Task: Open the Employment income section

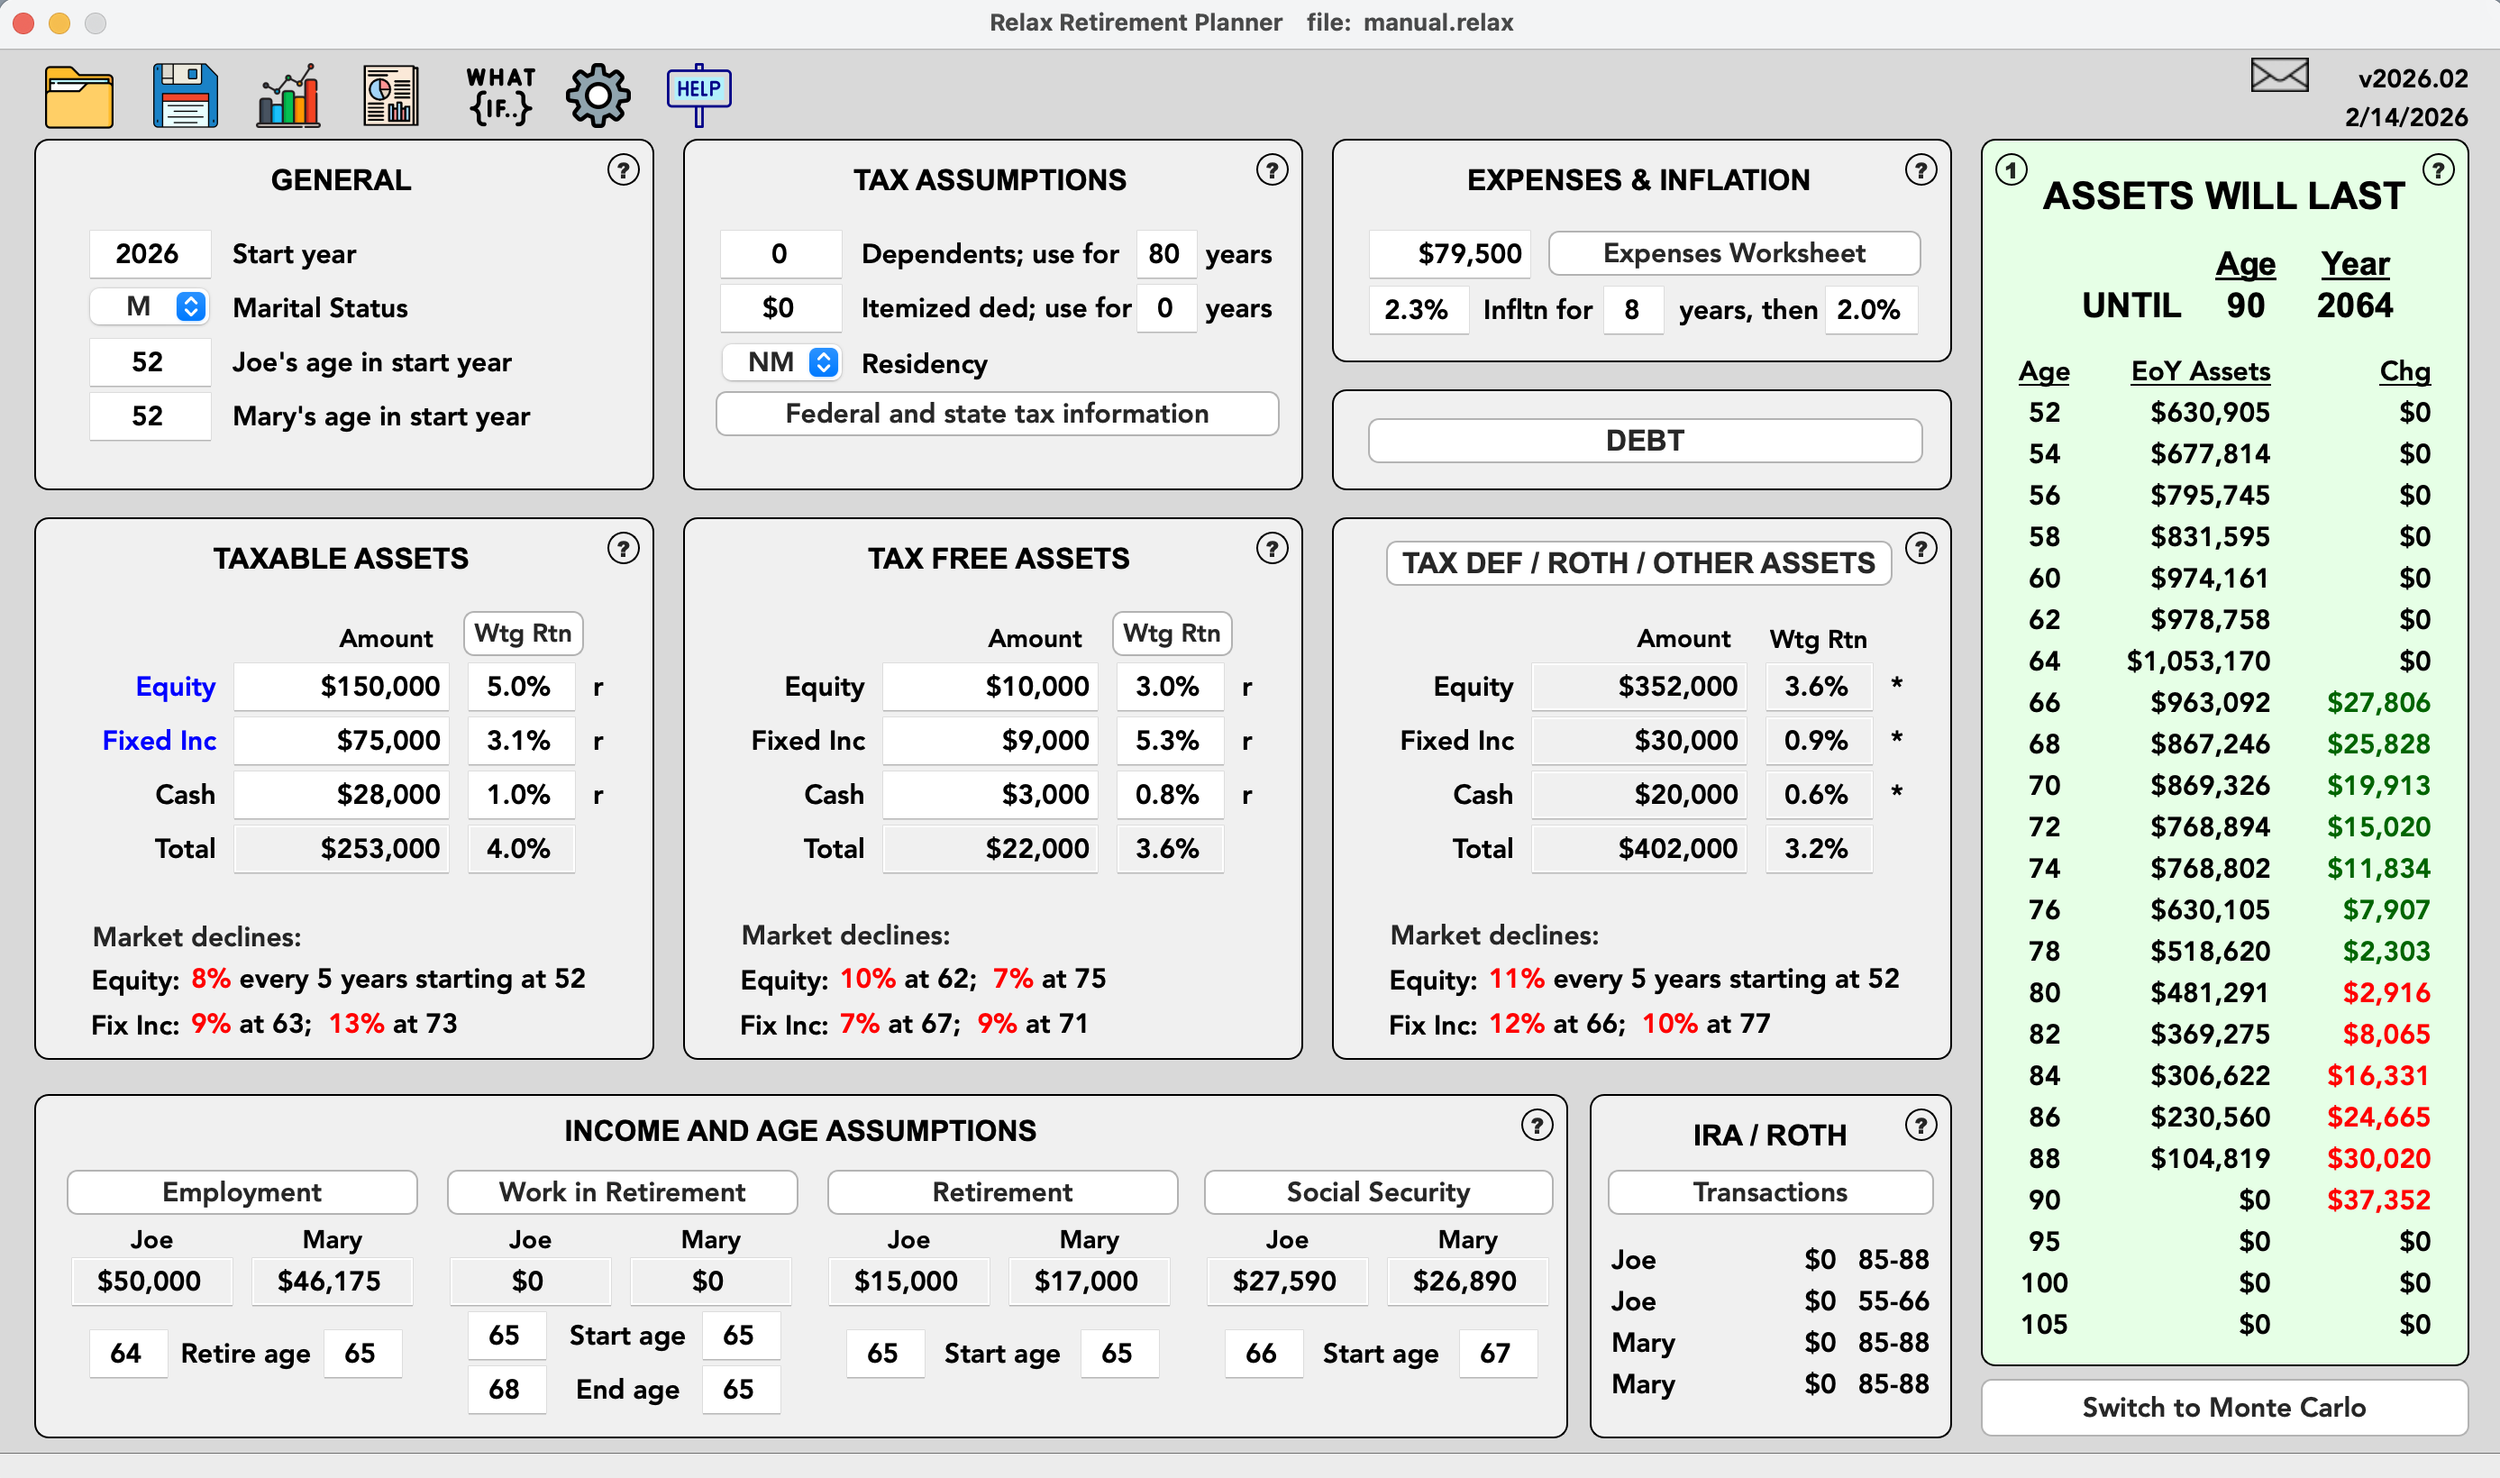Action: click(x=242, y=1192)
